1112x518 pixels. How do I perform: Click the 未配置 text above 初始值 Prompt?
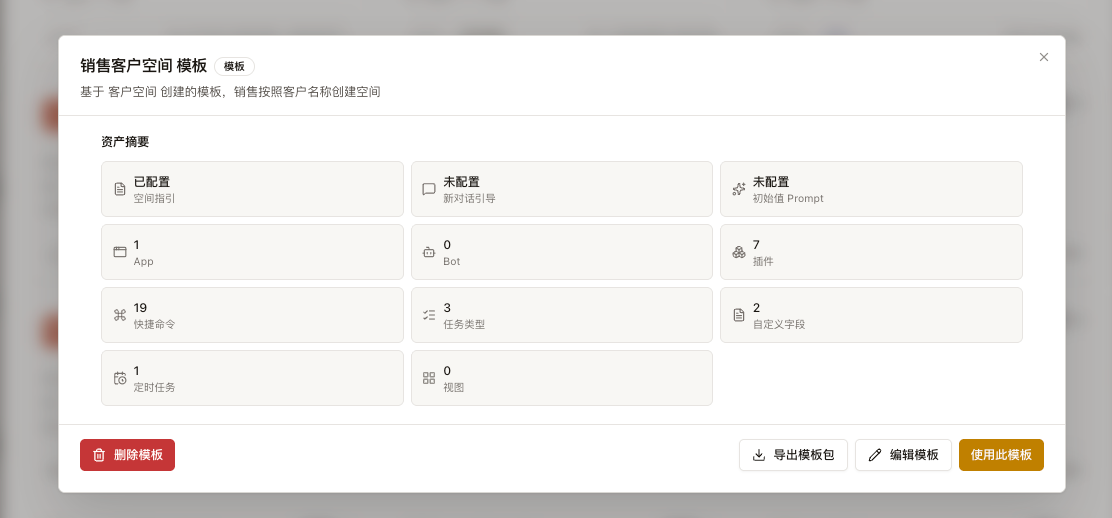[771, 182]
